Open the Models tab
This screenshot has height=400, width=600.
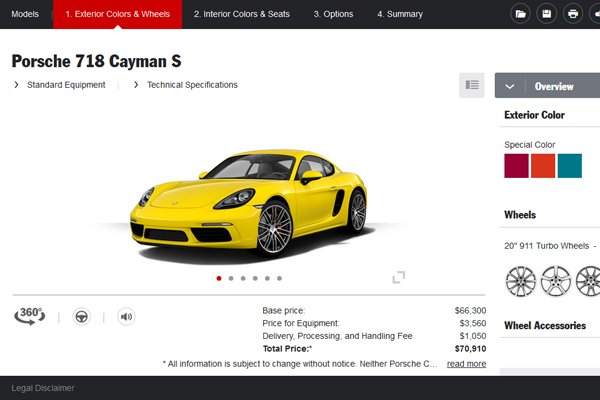[25, 14]
